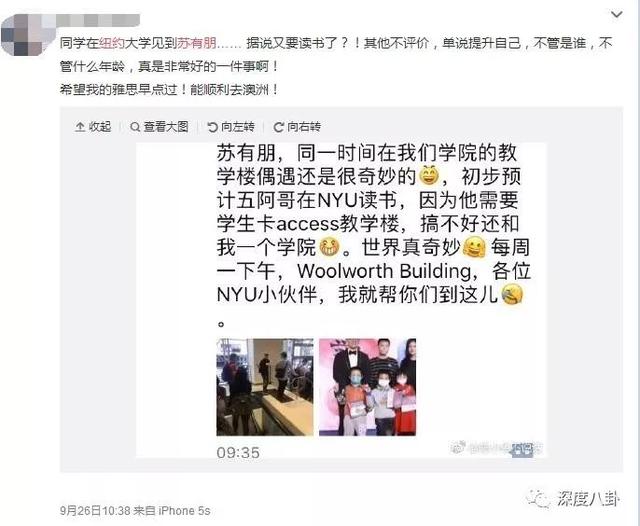Screen dimensions: 640x526
Task: Click 查看大图 to view large image
Action: pyautogui.click(x=166, y=127)
